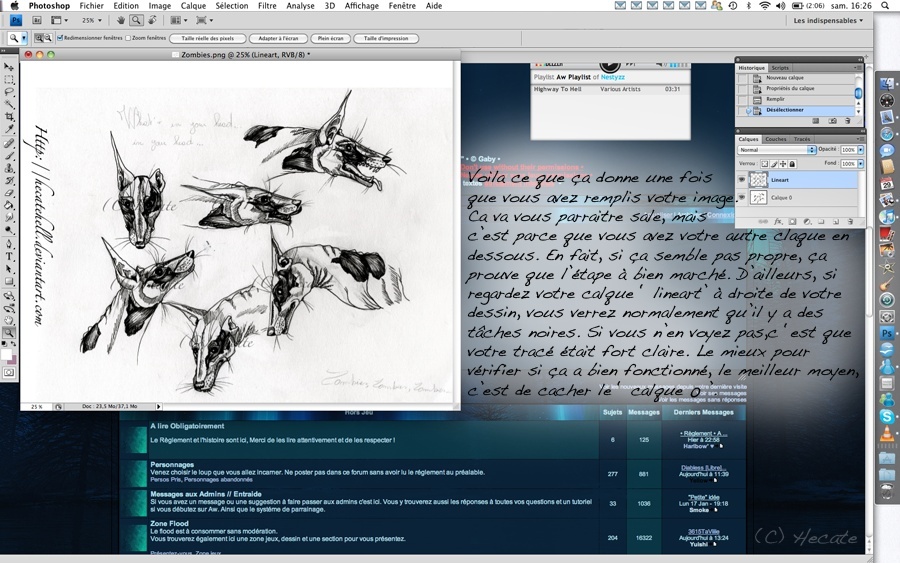Delete current state in Historique panel
This screenshot has width=900, height=563.
(x=847, y=121)
